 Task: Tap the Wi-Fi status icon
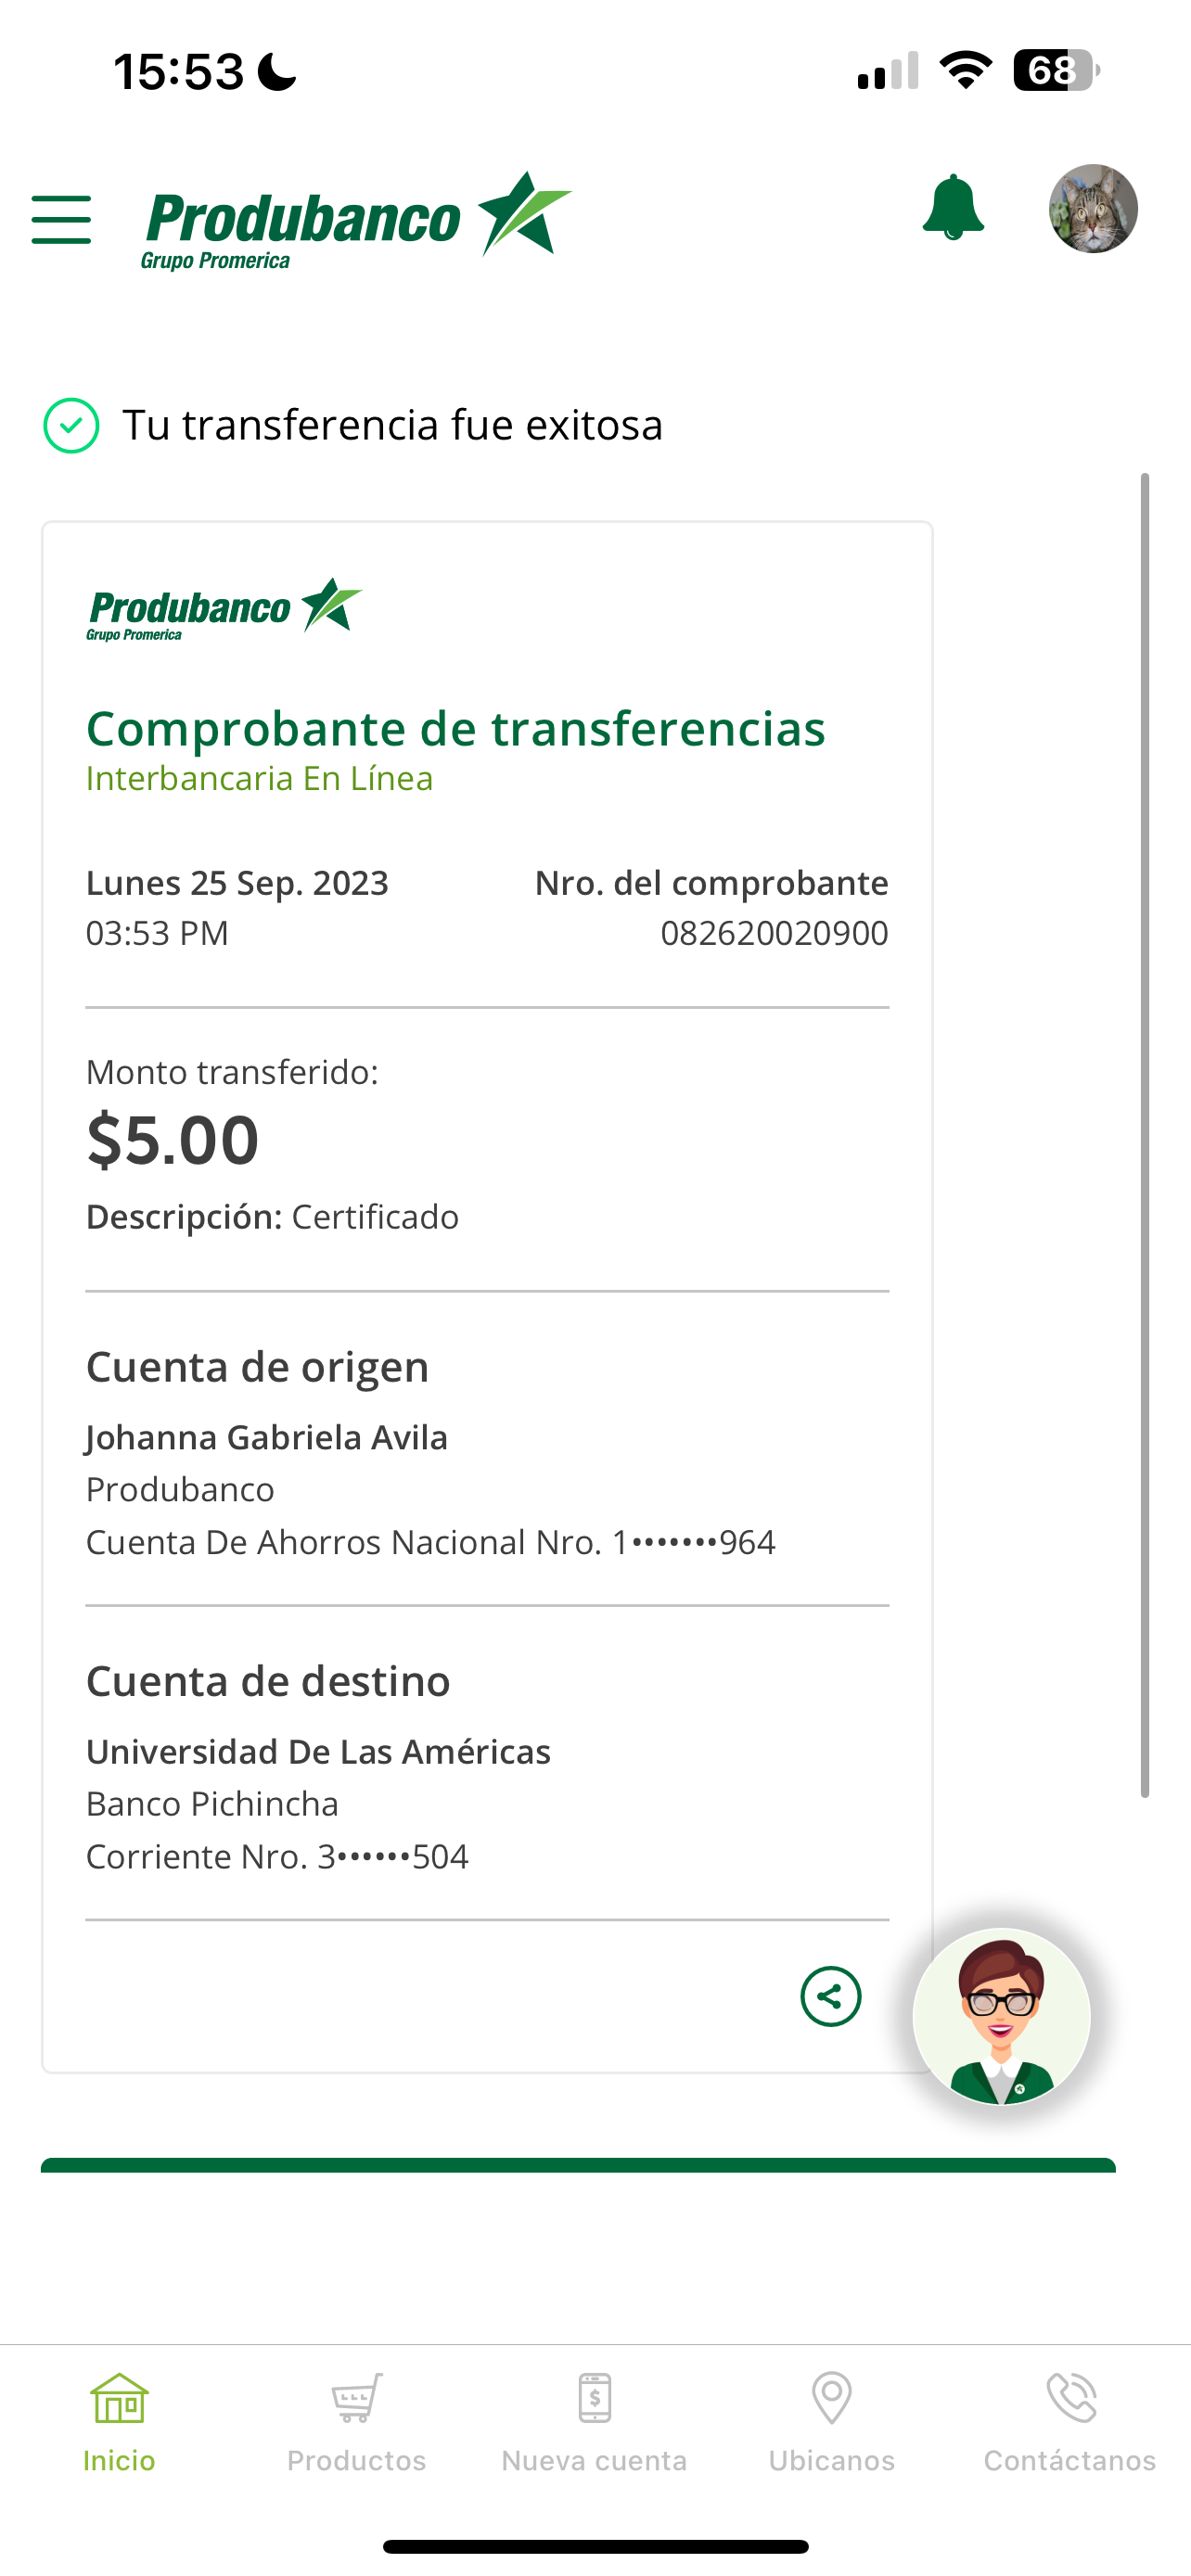(965, 71)
